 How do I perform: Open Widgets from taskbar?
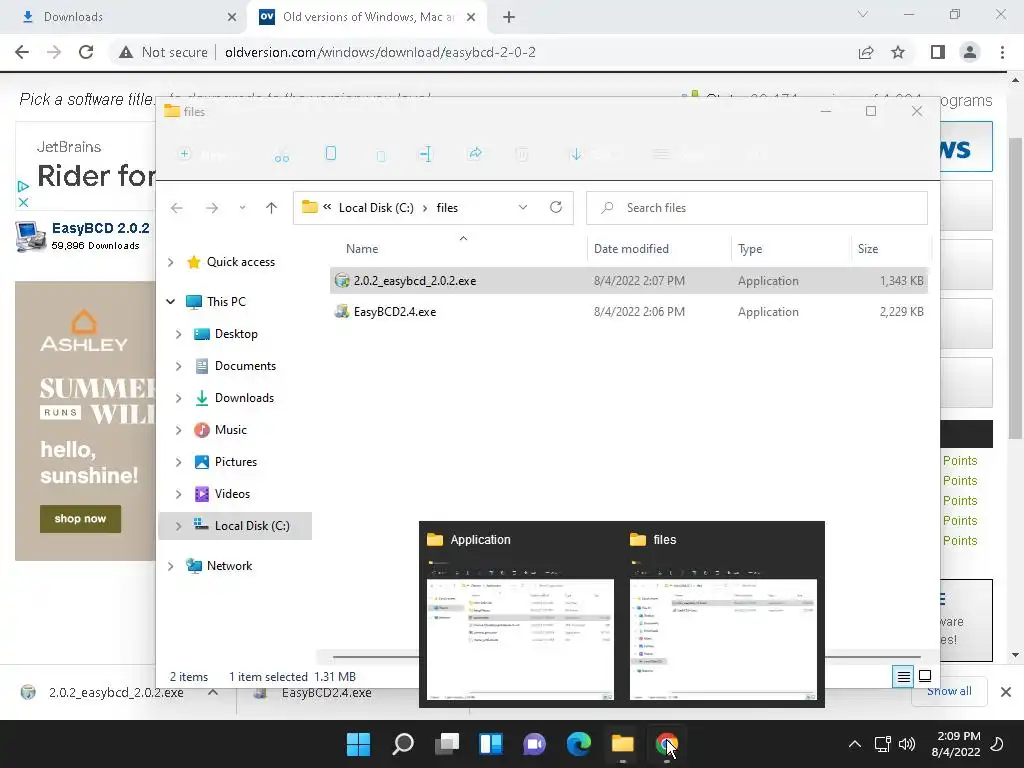490,744
